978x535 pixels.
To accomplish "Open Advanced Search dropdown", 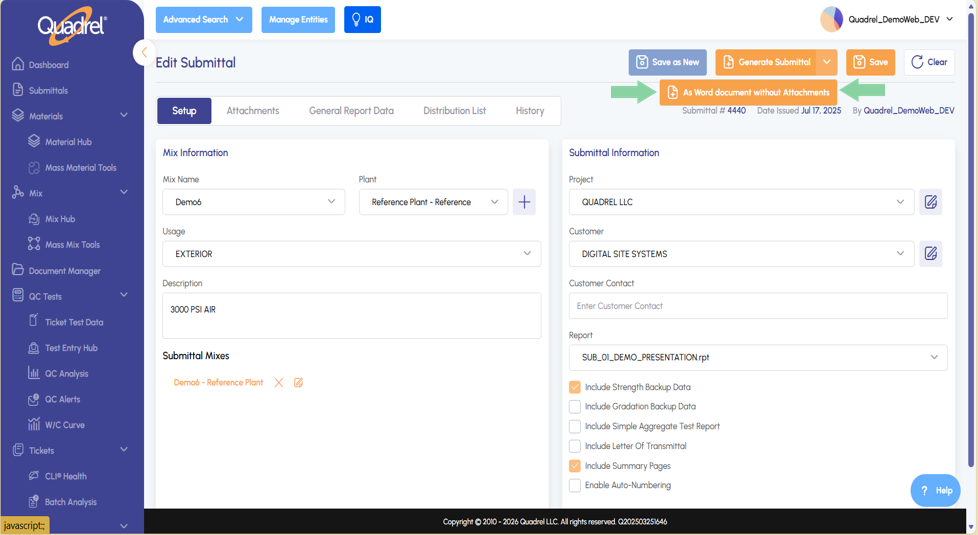I will tap(204, 19).
